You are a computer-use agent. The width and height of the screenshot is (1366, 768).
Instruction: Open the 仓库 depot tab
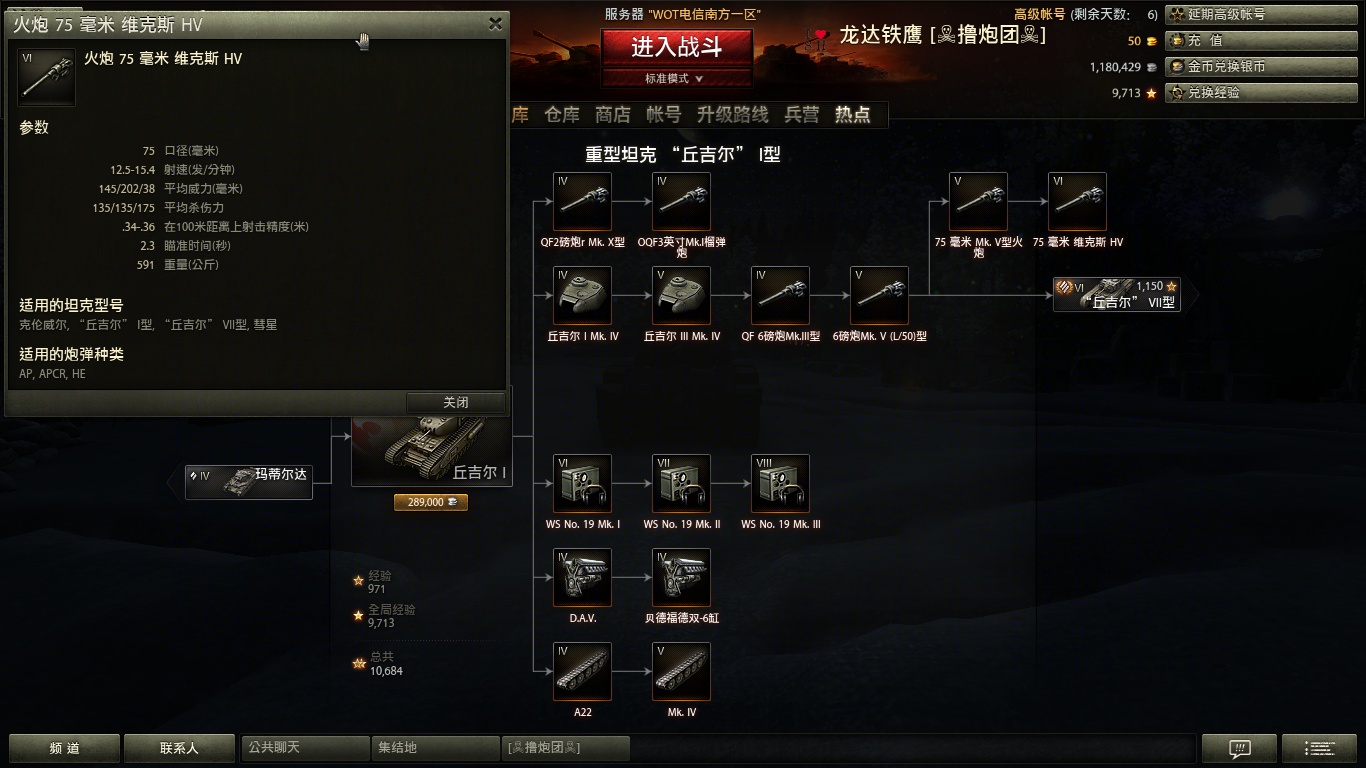pos(562,115)
